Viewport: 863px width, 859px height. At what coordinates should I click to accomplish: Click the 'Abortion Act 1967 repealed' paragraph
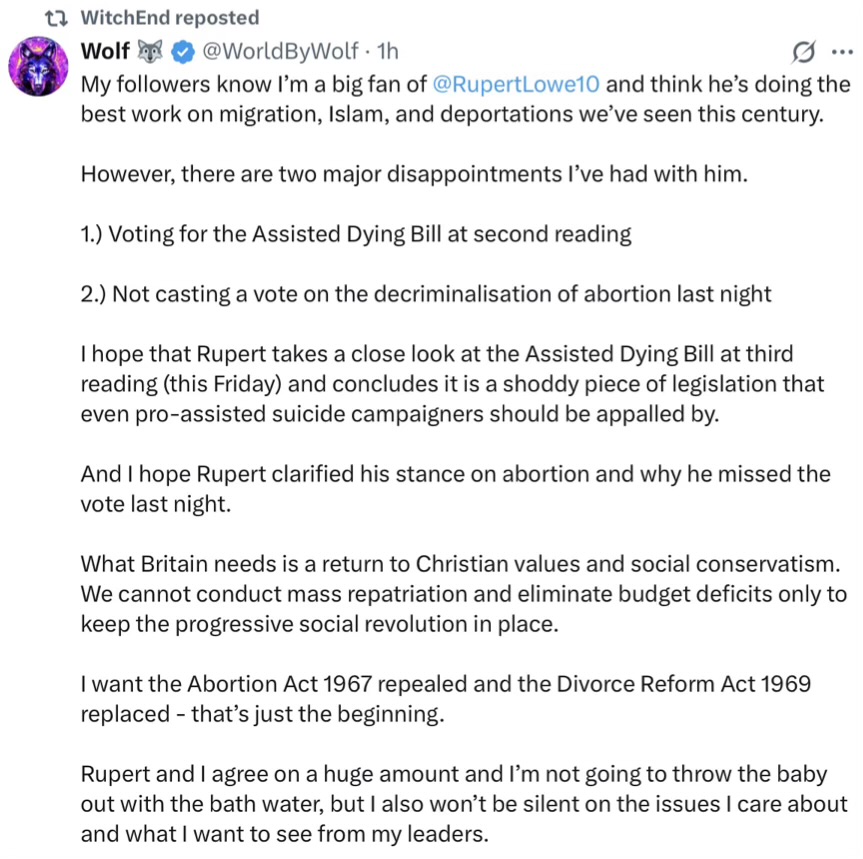[445, 699]
